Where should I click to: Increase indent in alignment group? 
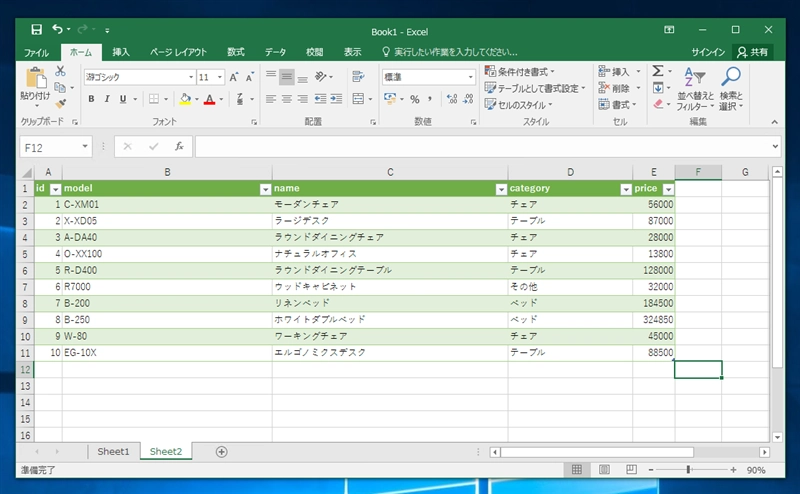pyautogui.click(x=336, y=99)
